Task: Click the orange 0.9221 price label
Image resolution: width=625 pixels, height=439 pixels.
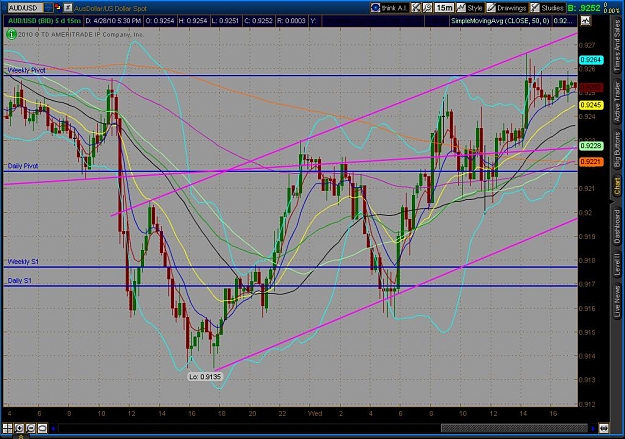Action: [x=591, y=162]
